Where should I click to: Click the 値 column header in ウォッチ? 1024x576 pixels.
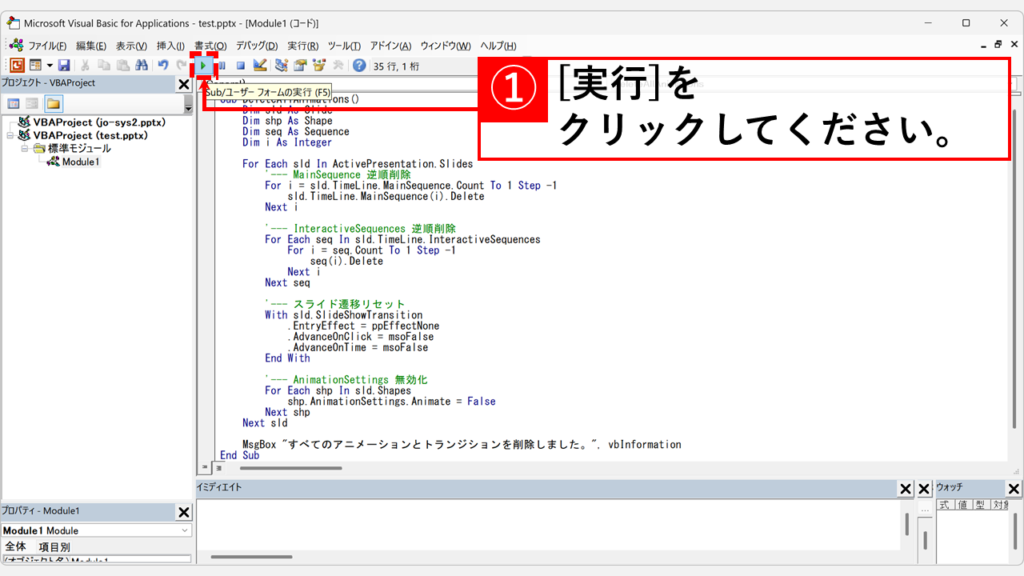[962, 505]
